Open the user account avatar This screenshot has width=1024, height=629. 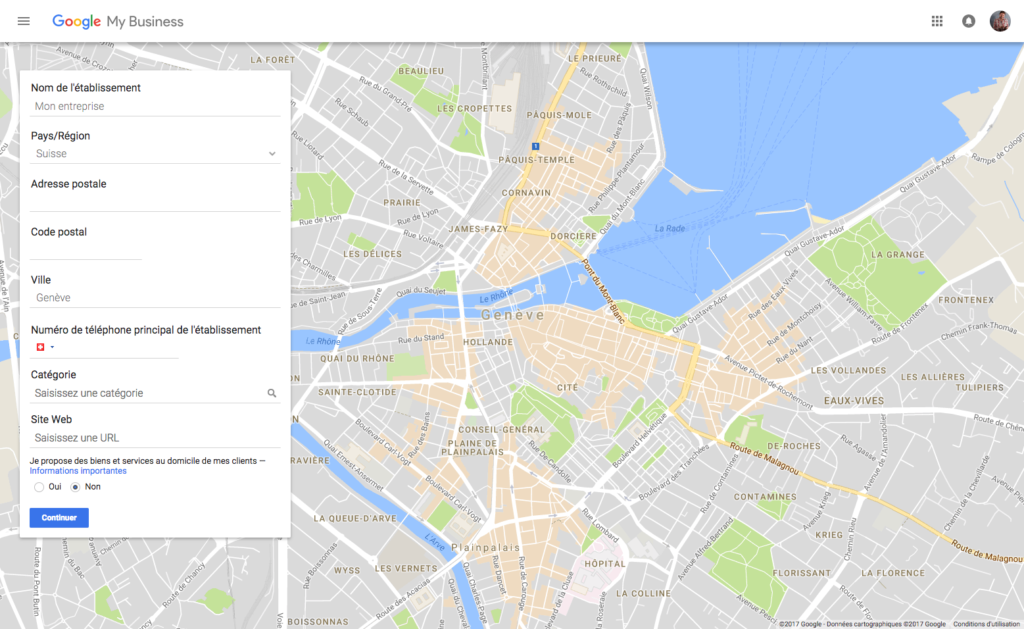point(1000,21)
